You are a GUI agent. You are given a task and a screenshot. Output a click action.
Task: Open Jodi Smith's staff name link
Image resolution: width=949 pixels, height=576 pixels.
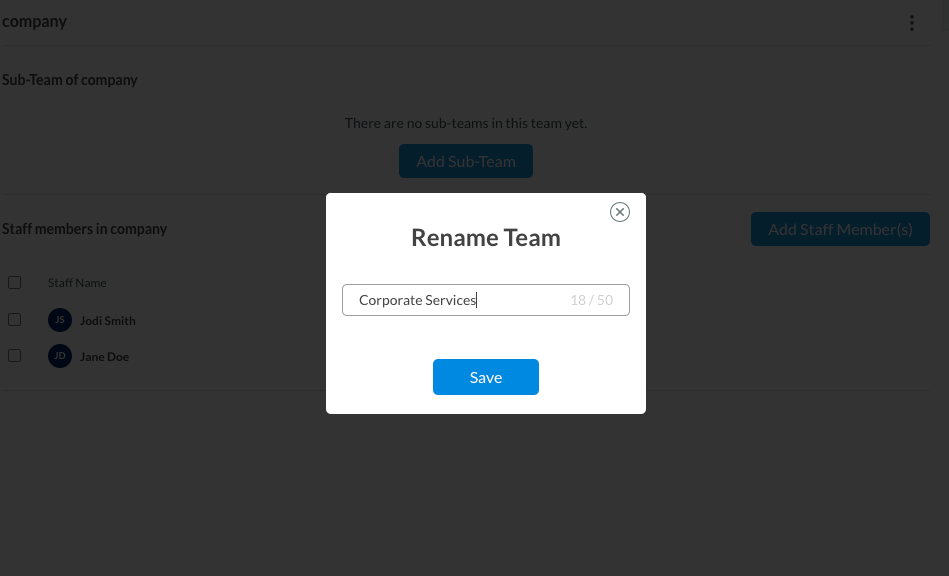click(108, 321)
